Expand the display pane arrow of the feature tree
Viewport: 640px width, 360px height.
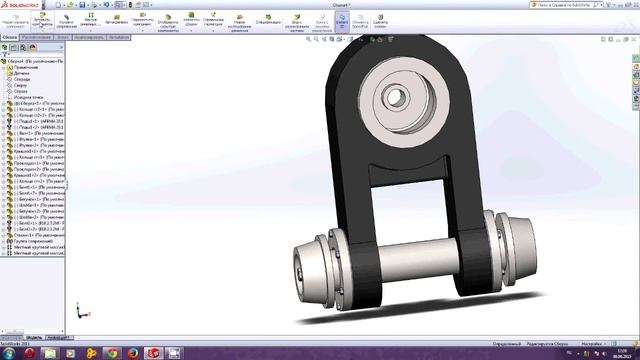(62, 47)
